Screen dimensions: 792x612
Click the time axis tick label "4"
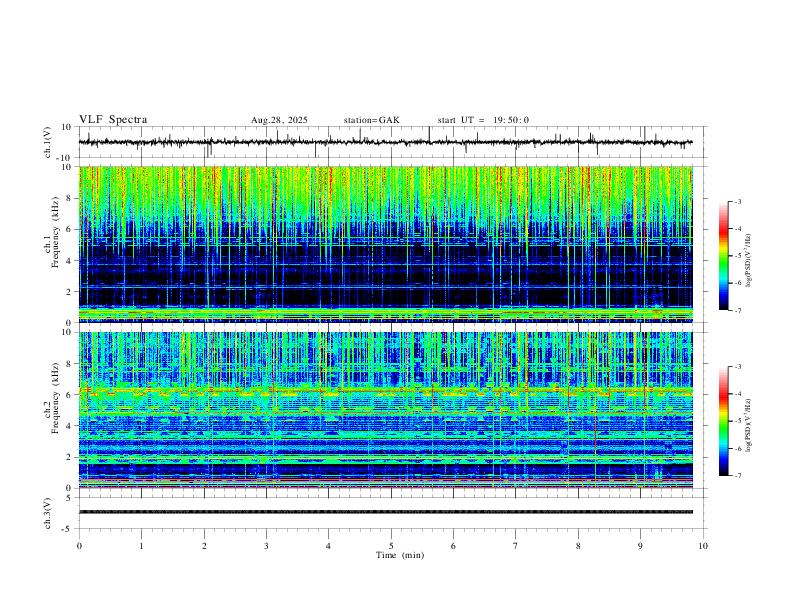[x=328, y=546]
